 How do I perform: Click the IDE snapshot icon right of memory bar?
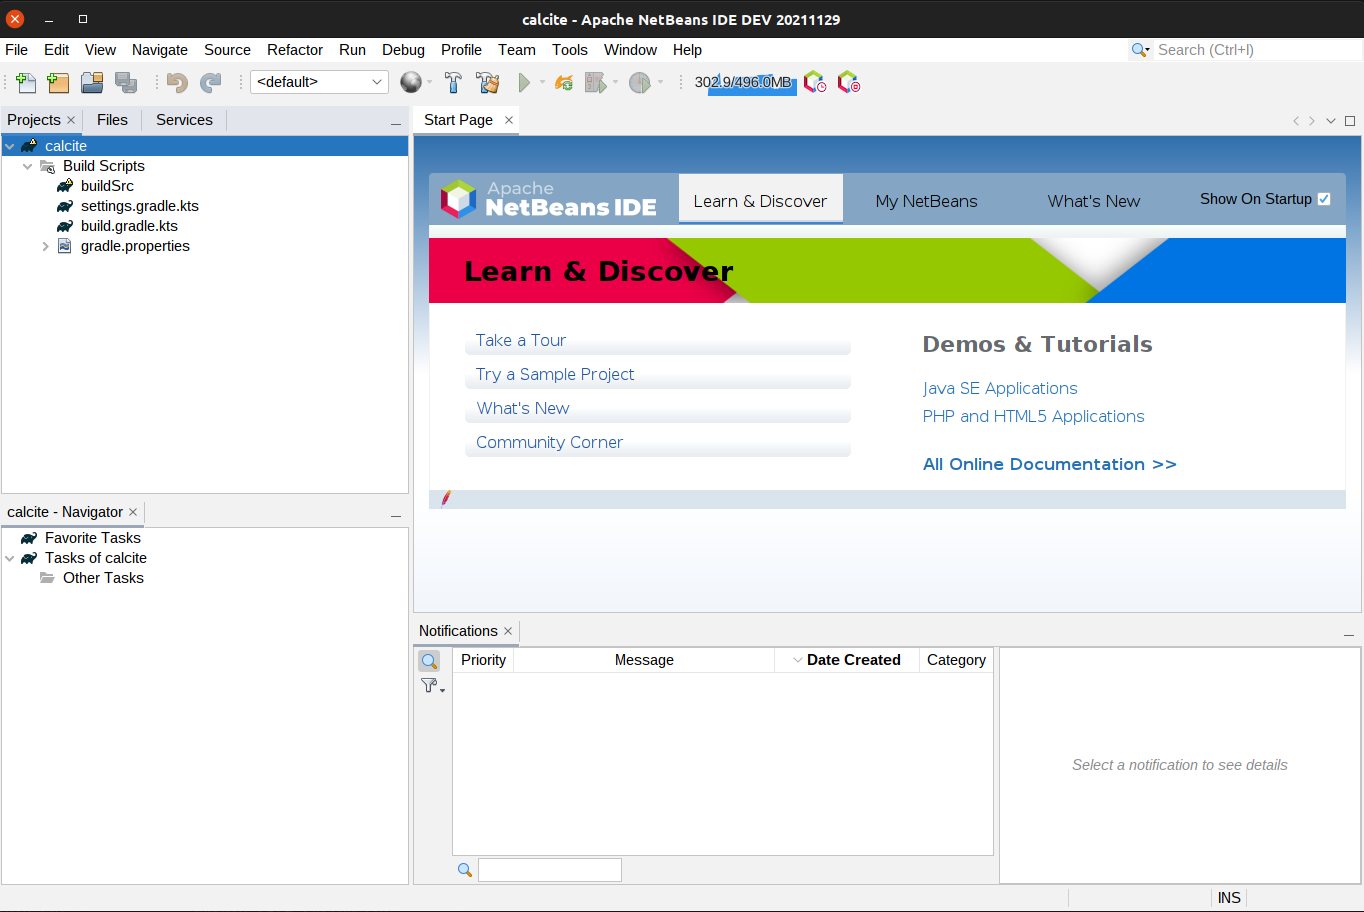pos(849,82)
